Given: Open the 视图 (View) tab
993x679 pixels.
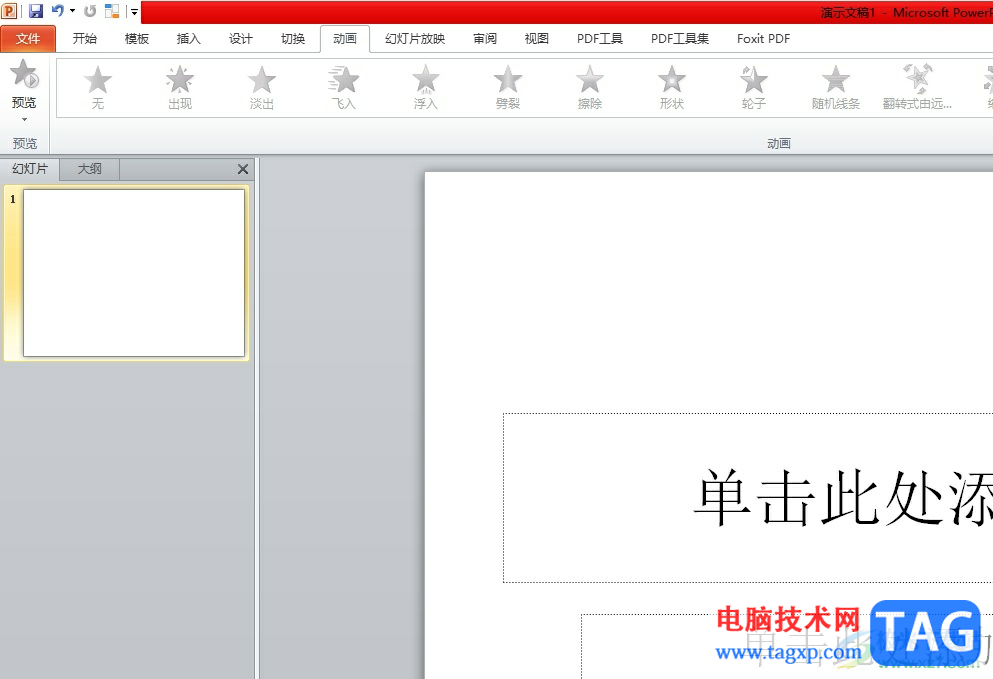Looking at the screenshot, I should [537, 39].
